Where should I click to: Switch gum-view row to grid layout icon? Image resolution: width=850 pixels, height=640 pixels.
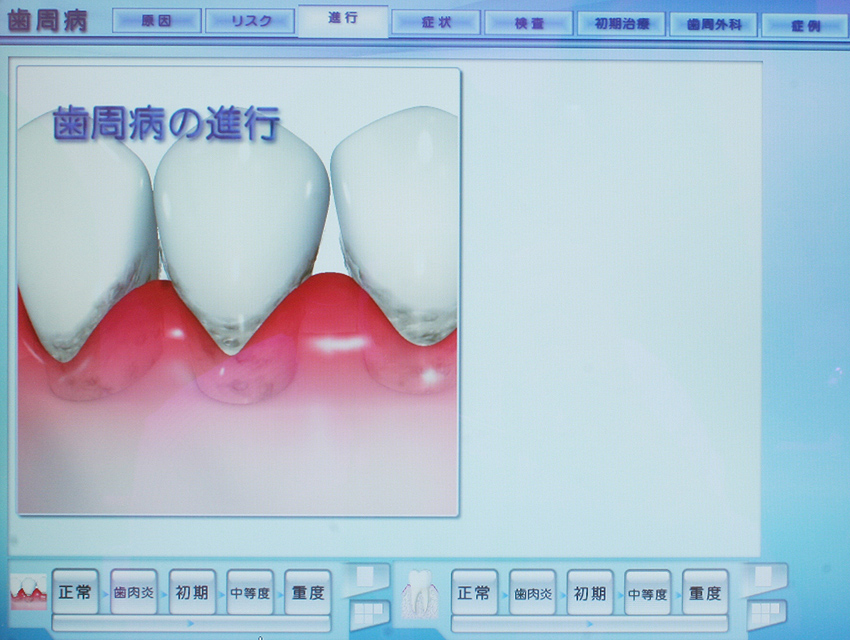pyautogui.click(x=370, y=614)
